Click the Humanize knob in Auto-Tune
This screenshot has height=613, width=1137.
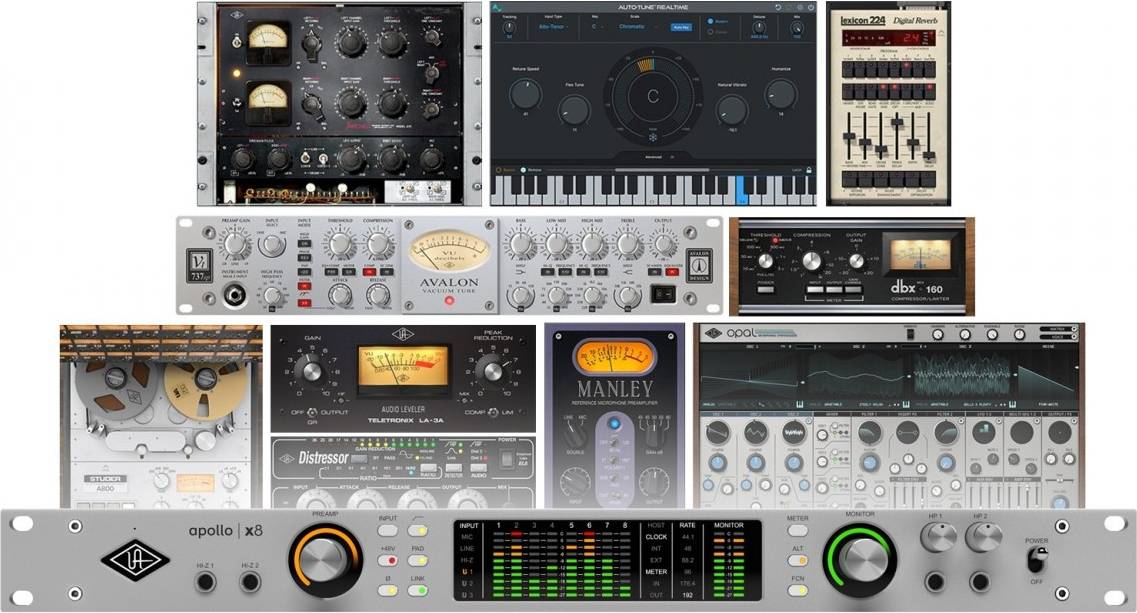point(780,94)
